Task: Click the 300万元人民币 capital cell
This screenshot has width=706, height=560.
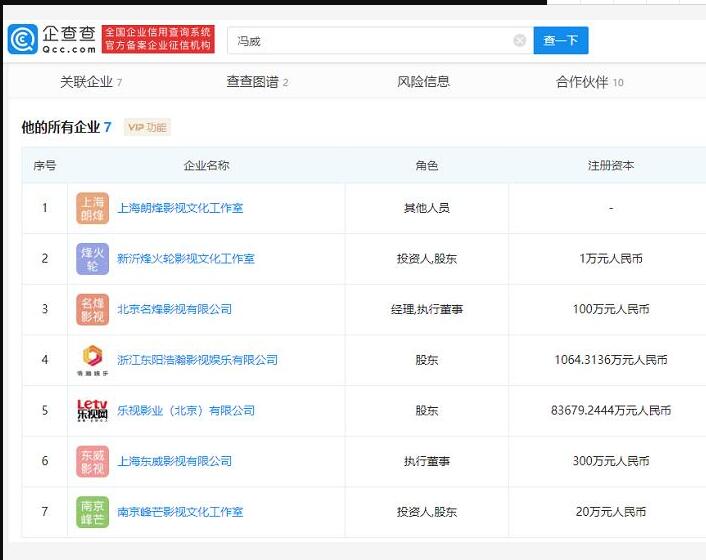Action: (611, 461)
